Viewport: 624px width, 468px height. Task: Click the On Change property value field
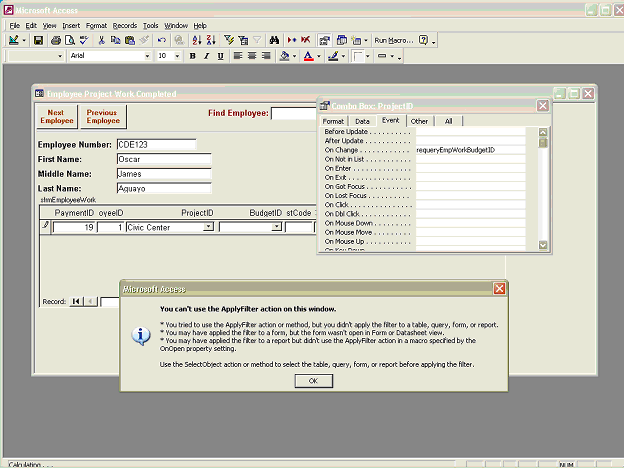(470, 150)
